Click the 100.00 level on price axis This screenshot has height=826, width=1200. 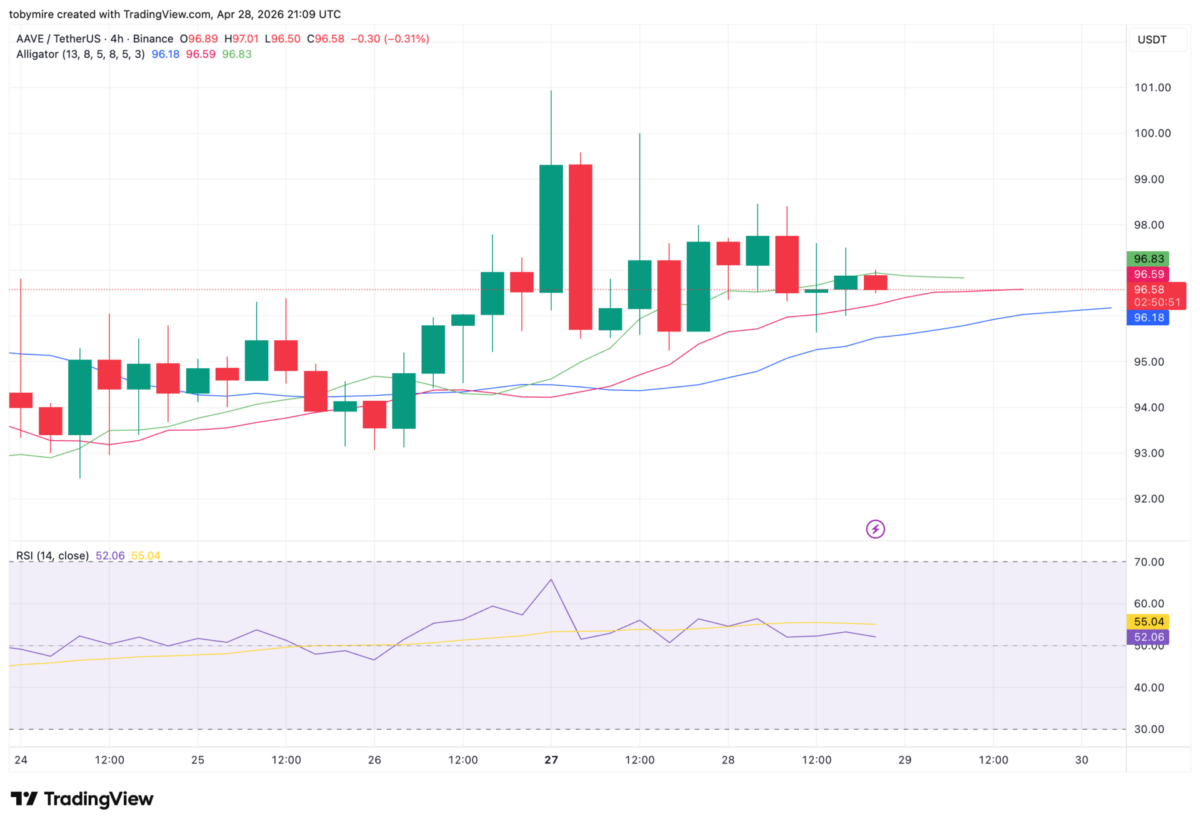(1153, 134)
